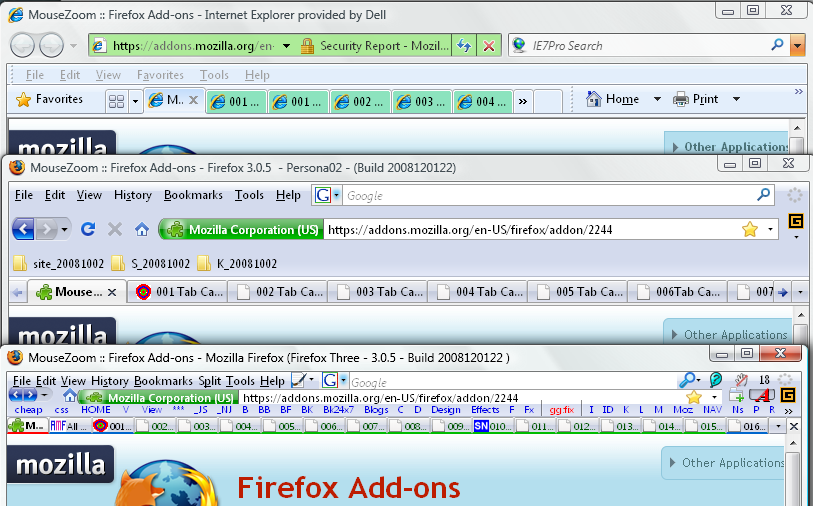
Task: Expand bookmarks toolbar chevron in Firefox Three window
Action: click(x=789, y=410)
